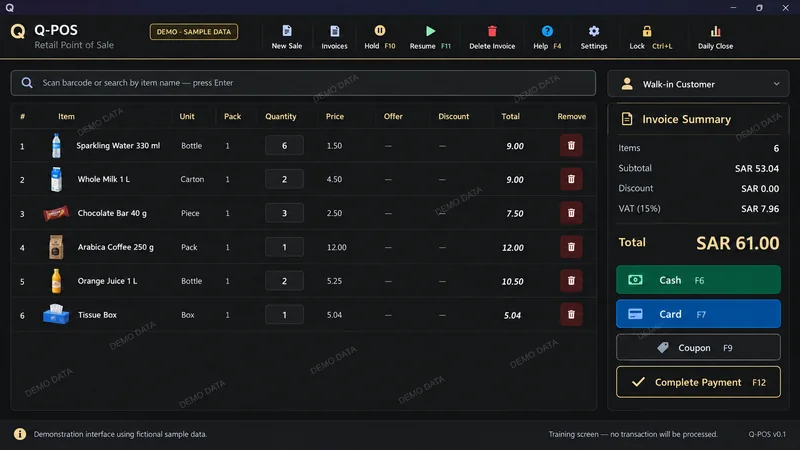
Task: Resume a held invoice
Action: click(x=430, y=37)
